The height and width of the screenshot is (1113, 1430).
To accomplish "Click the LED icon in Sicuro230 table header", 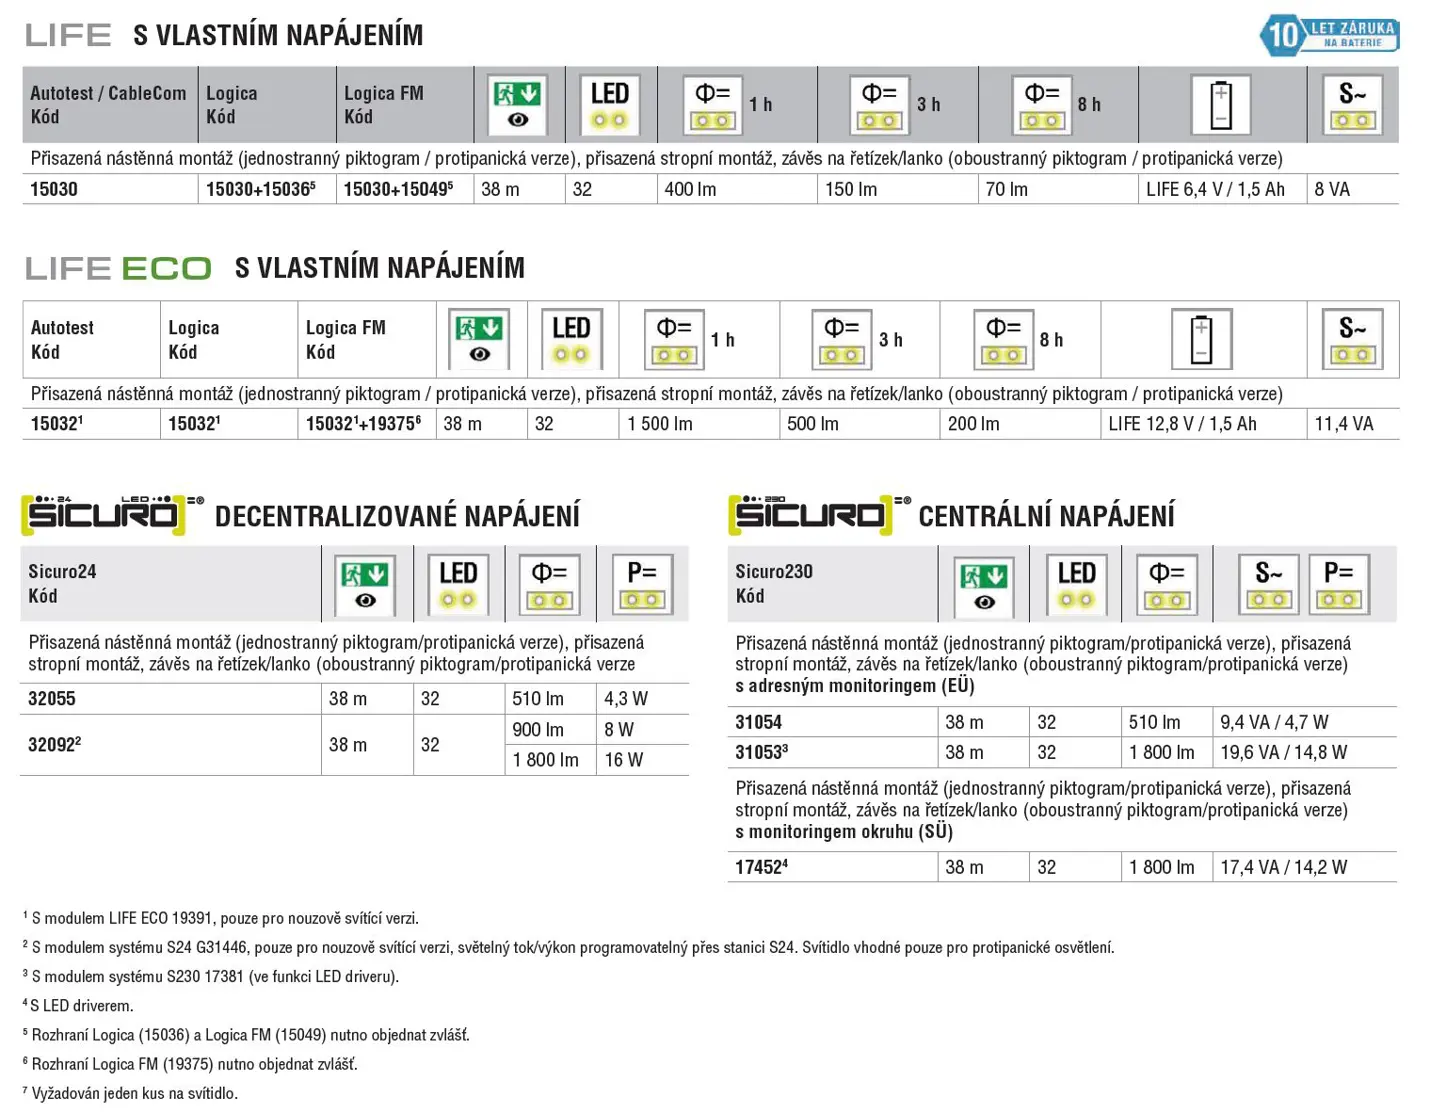I will (1077, 586).
